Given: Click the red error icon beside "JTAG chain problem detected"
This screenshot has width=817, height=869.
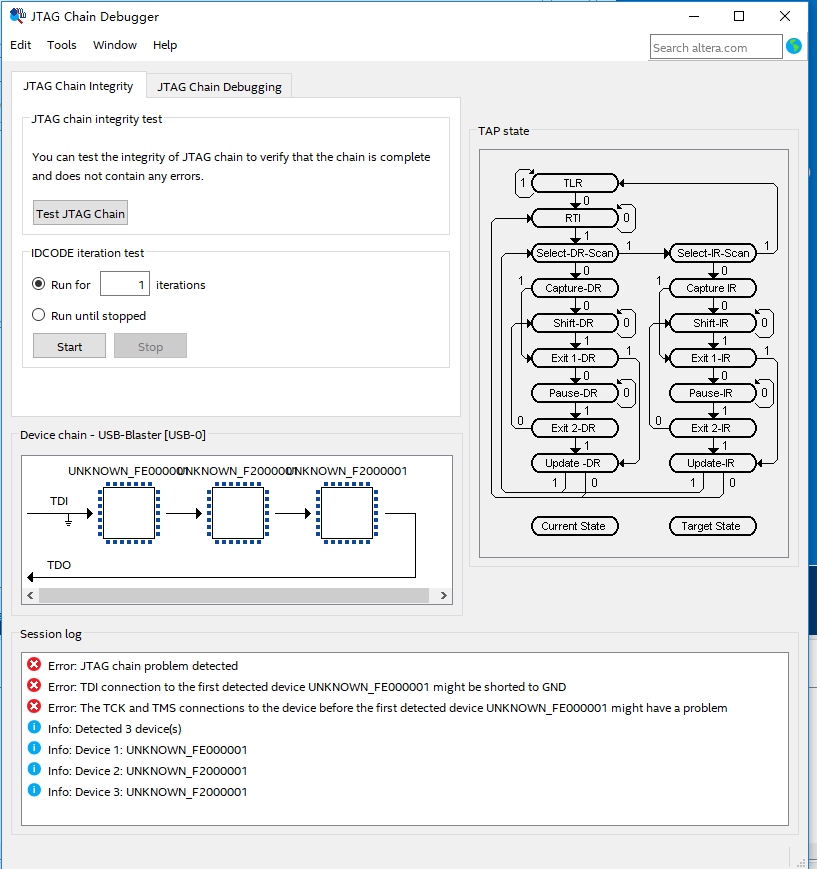Looking at the screenshot, I should [34, 665].
